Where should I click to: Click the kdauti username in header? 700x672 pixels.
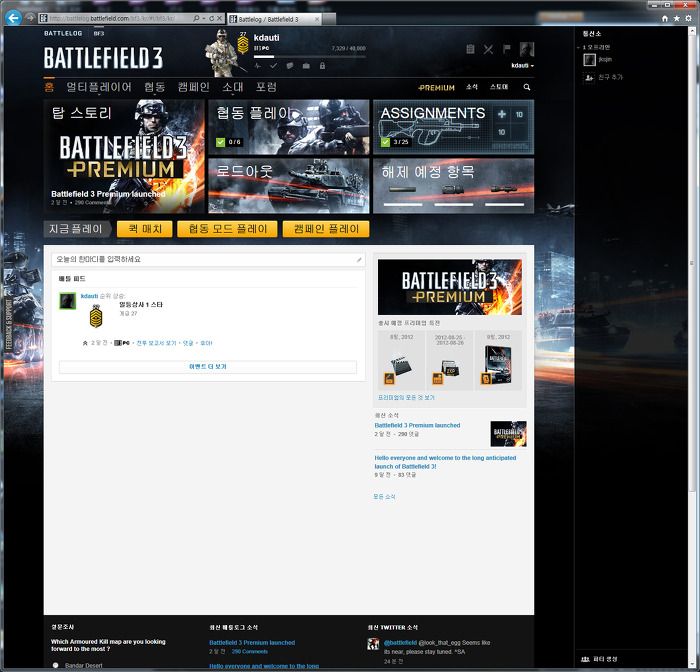pyautogui.click(x=267, y=38)
